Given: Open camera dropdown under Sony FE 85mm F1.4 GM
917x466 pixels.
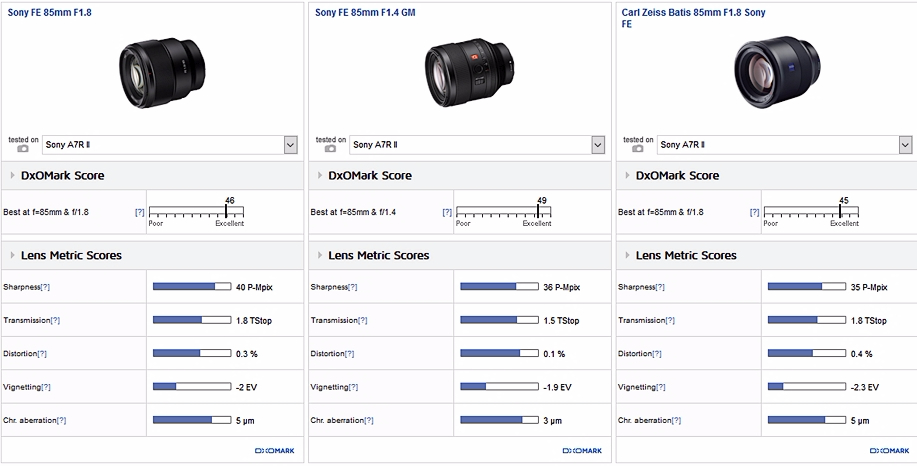Looking at the screenshot, I should point(598,145).
